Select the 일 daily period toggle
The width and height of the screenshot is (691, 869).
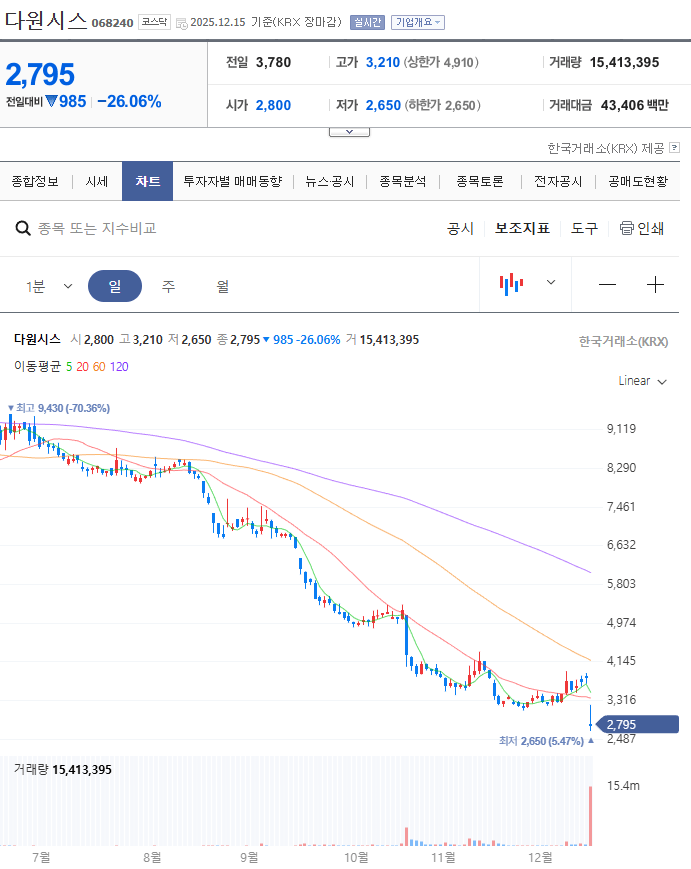pyautogui.click(x=114, y=286)
